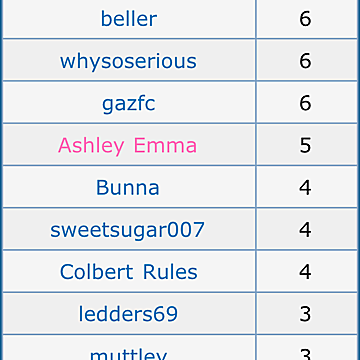Viewport: 360px width, 360px height.
Task: Click the gazfc username link
Action: [129, 104]
